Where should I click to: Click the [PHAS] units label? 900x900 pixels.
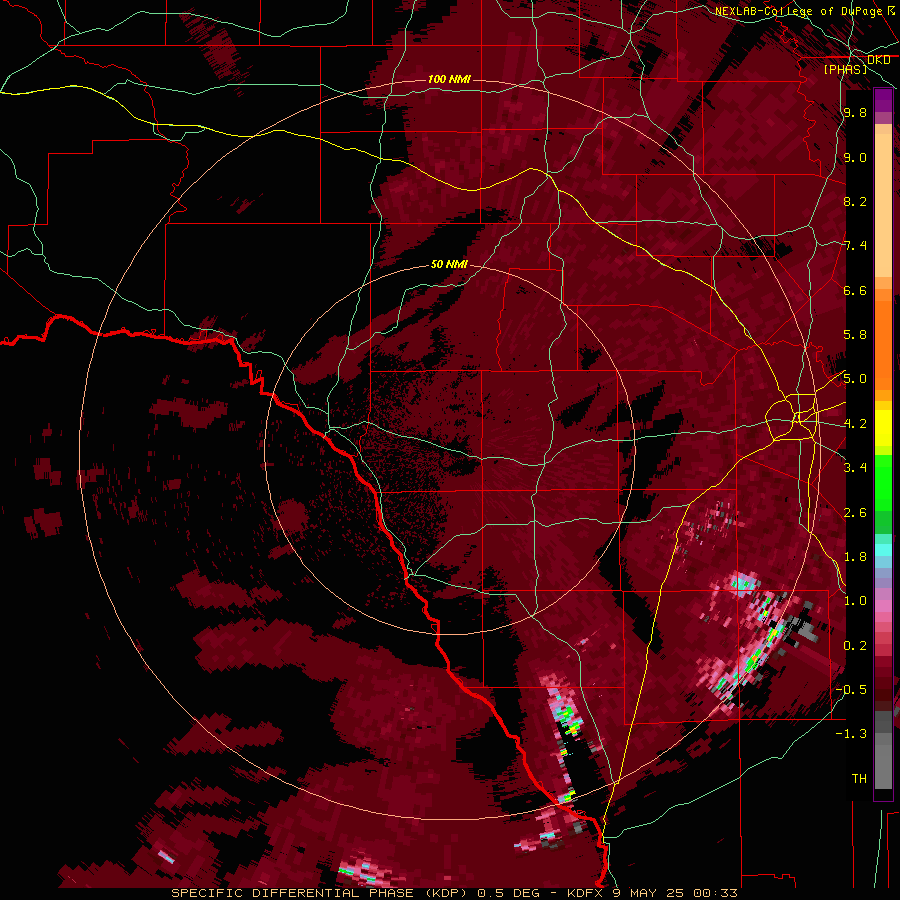pyautogui.click(x=845, y=70)
